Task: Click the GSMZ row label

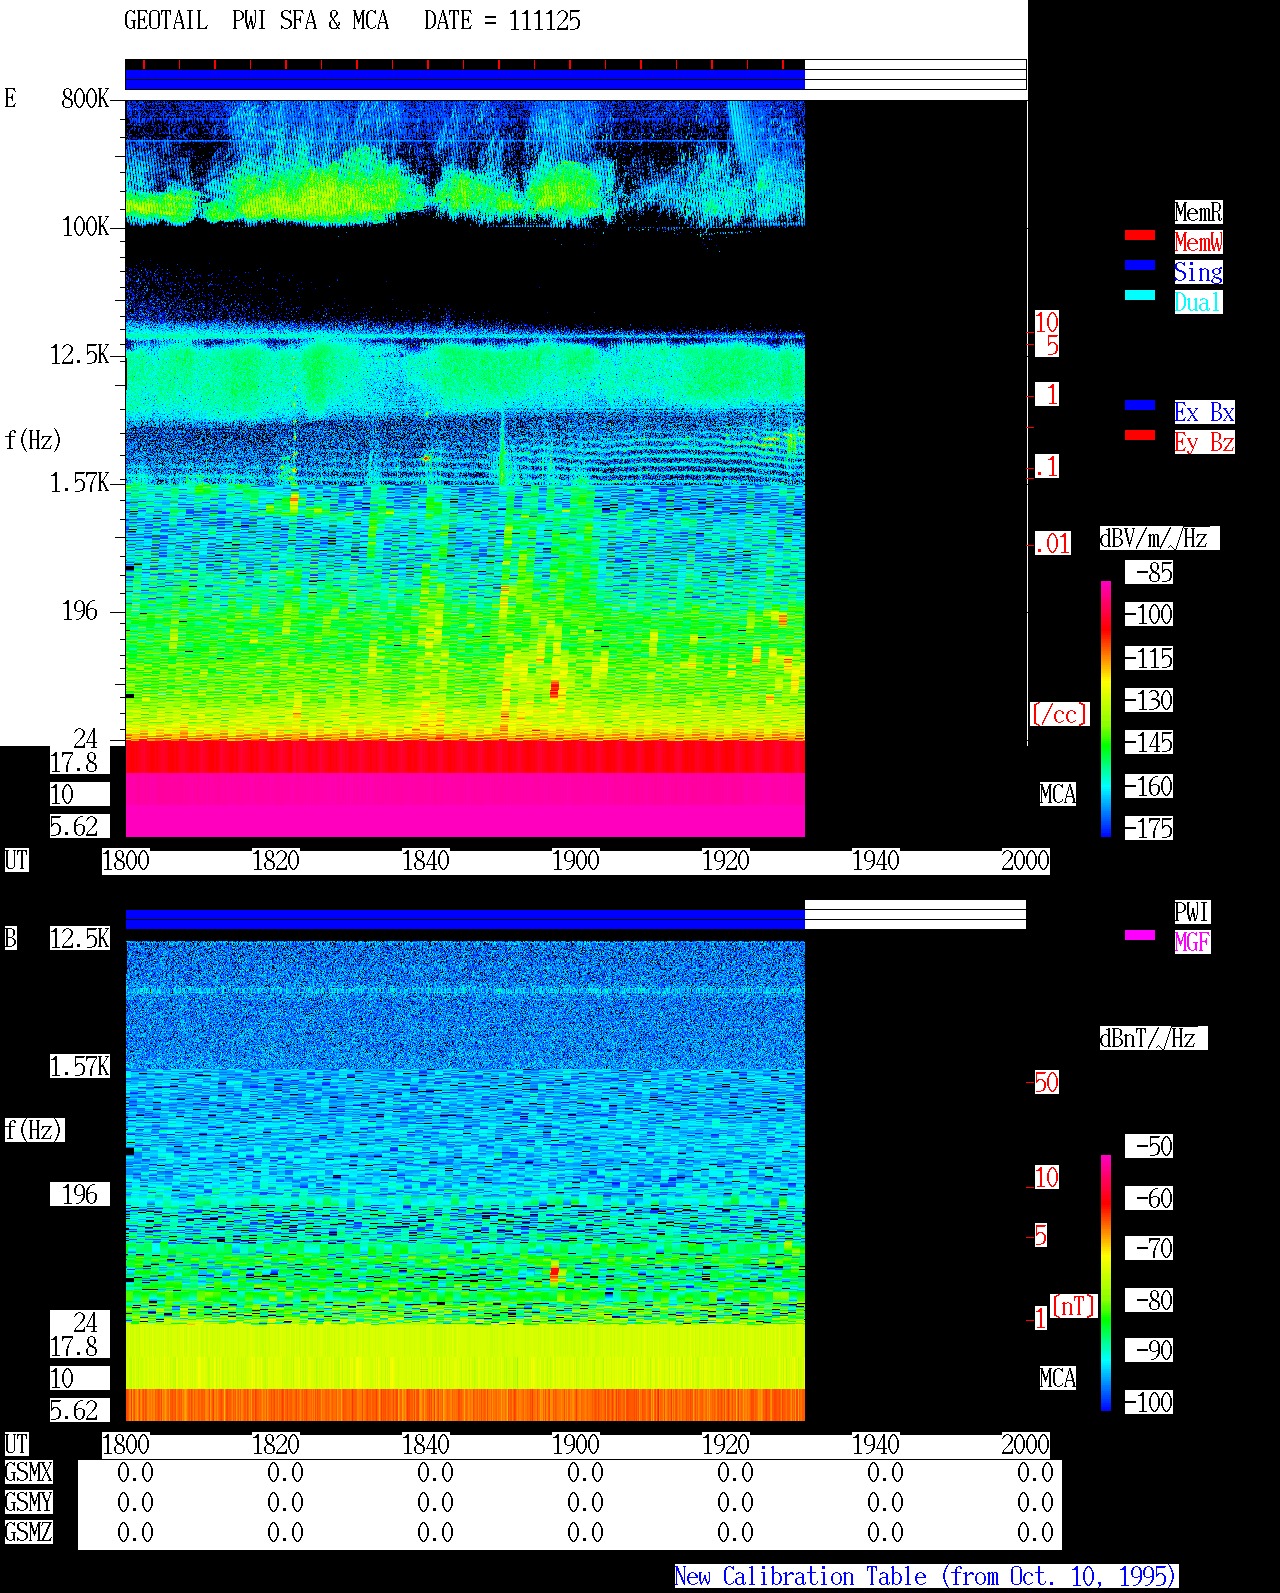Action: [x=28, y=1532]
